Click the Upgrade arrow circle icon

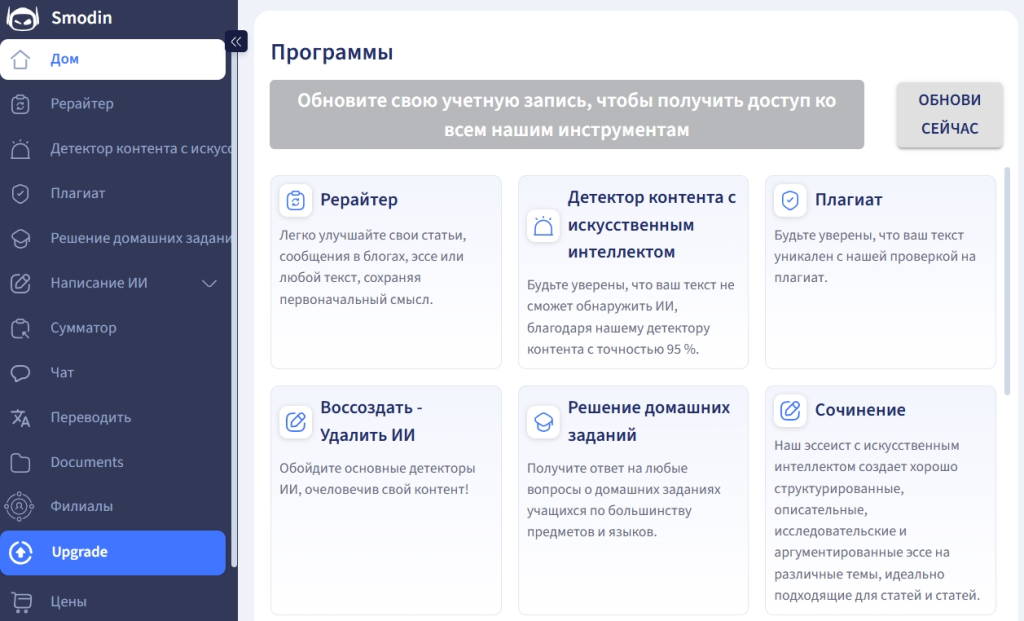point(21,552)
